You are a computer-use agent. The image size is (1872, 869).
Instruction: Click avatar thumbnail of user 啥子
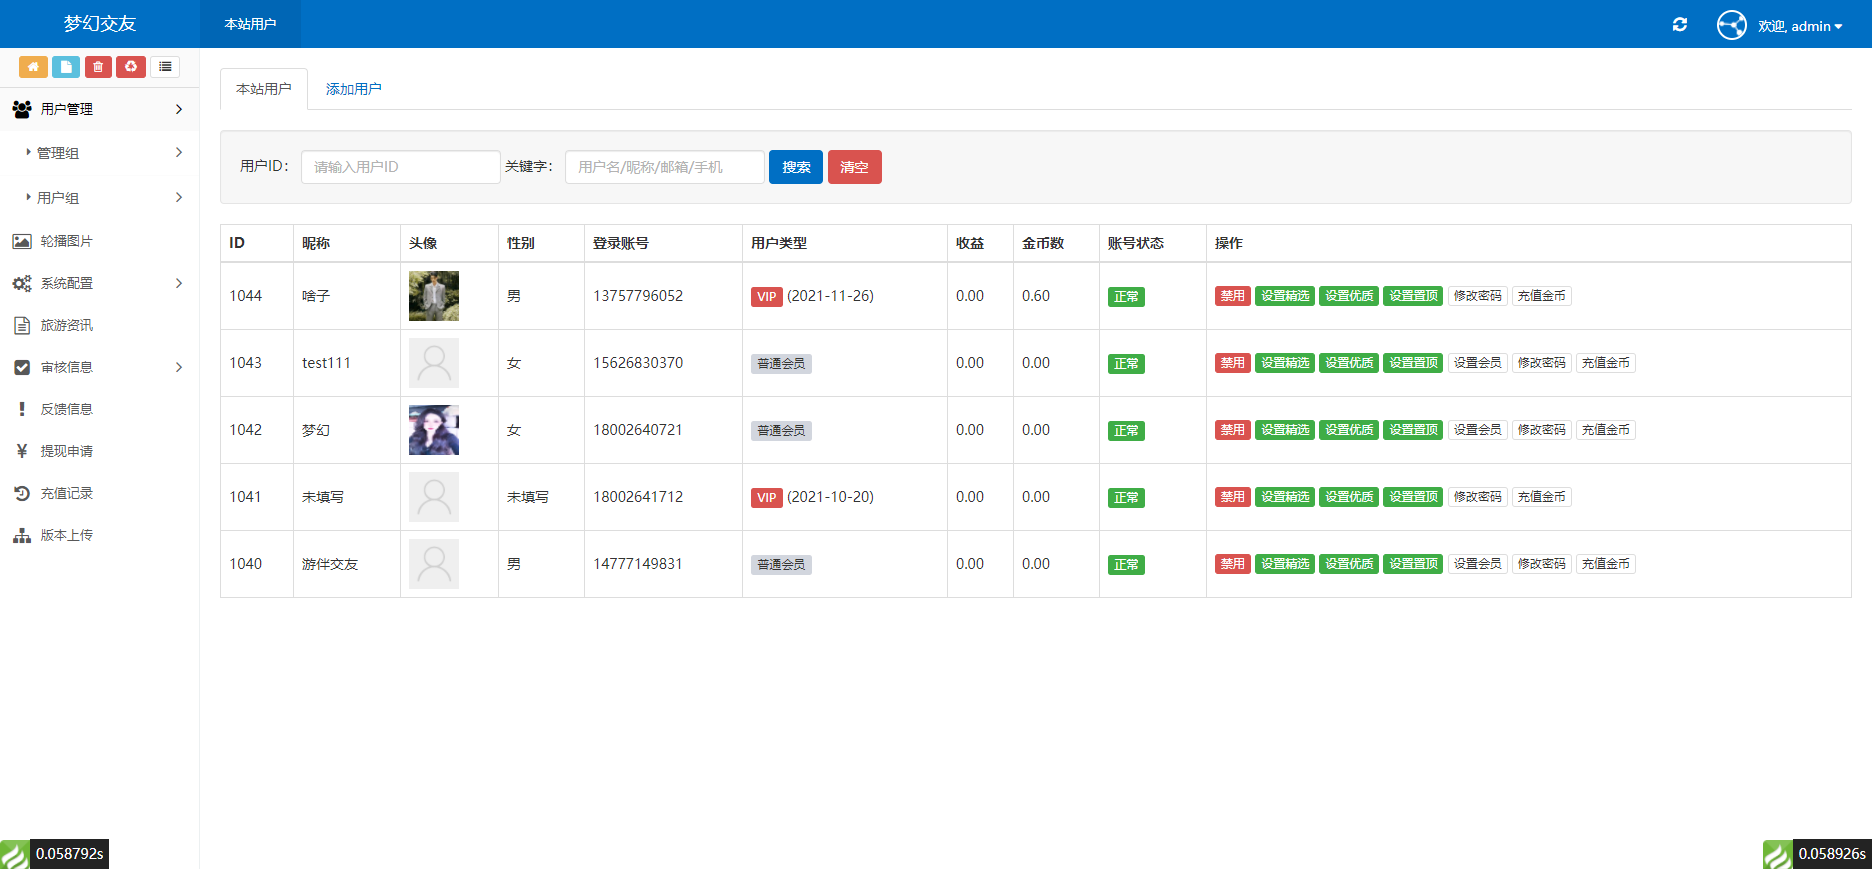pos(434,296)
